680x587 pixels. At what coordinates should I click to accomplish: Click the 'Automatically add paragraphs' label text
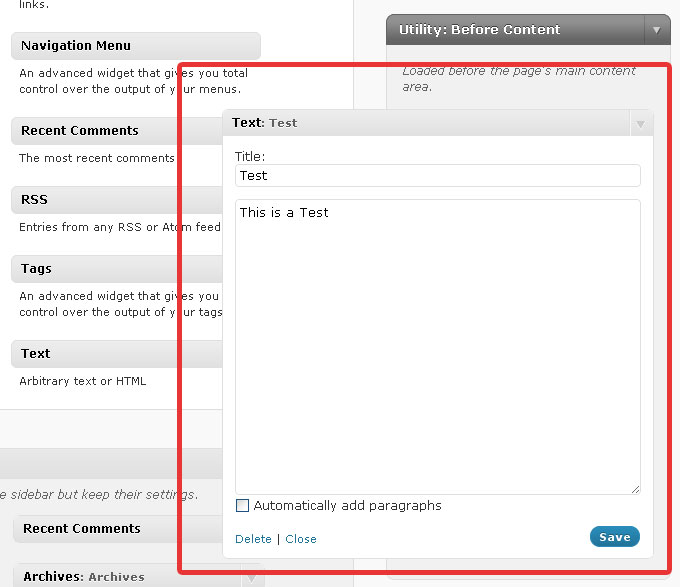(347, 506)
